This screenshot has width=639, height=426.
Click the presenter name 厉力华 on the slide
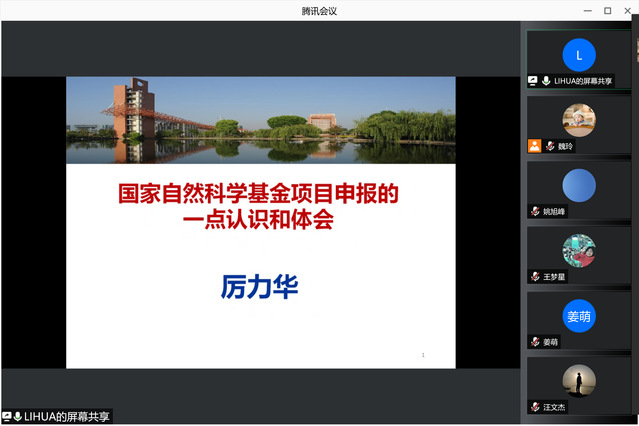tap(260, 285)
